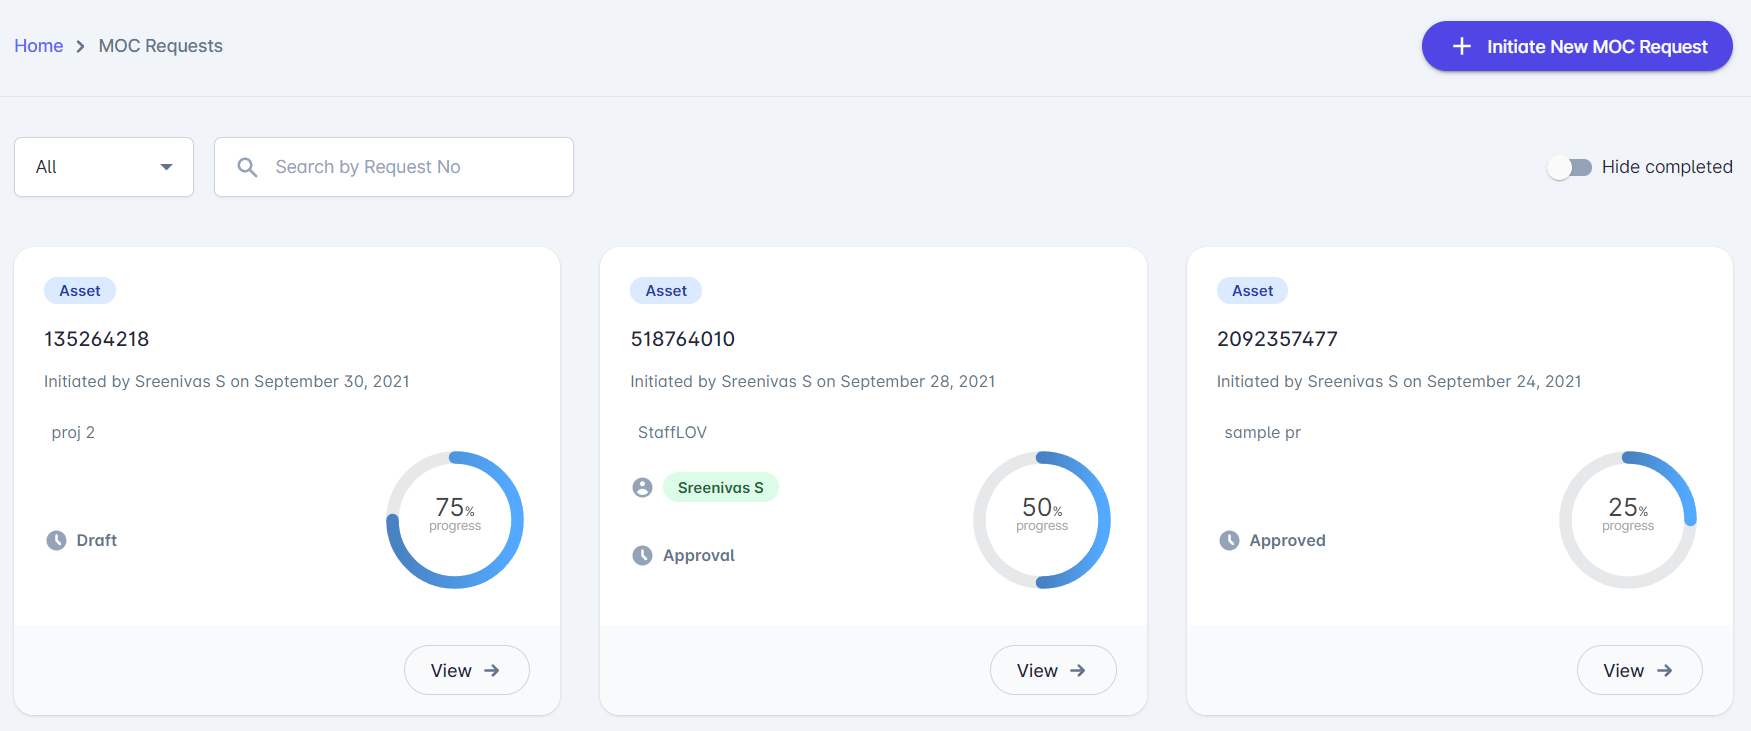Click the Search by Request No field
This screenshot has height=731, width=1751.
pyautogui.click(x=410, y=167)
